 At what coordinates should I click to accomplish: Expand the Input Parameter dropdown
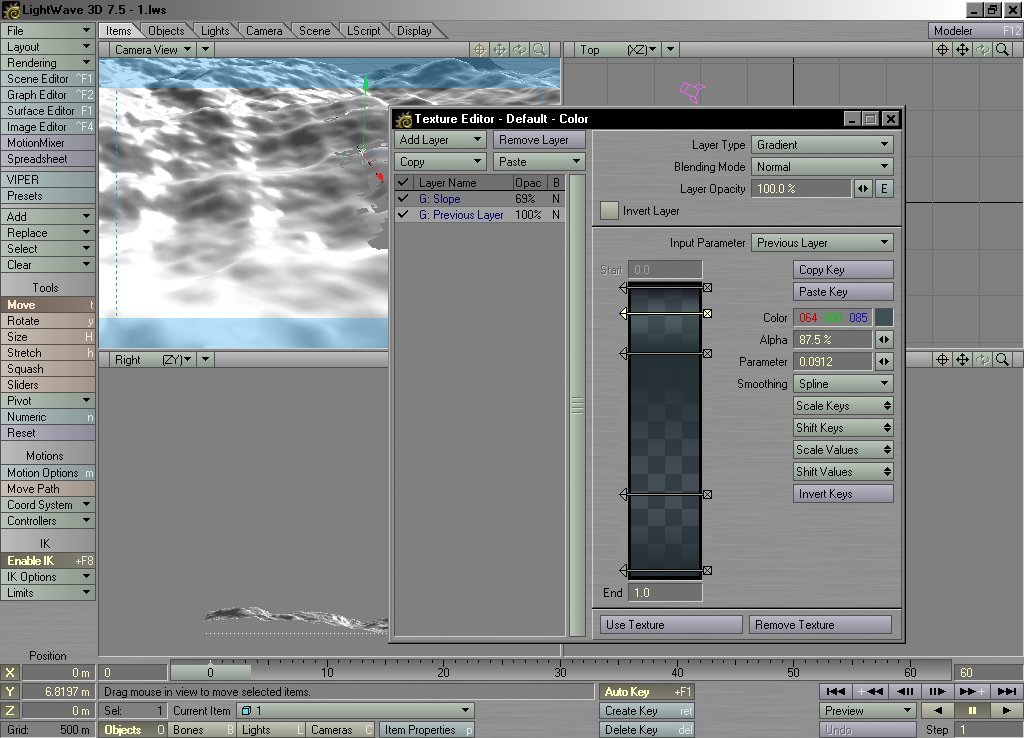click(822, 243)
